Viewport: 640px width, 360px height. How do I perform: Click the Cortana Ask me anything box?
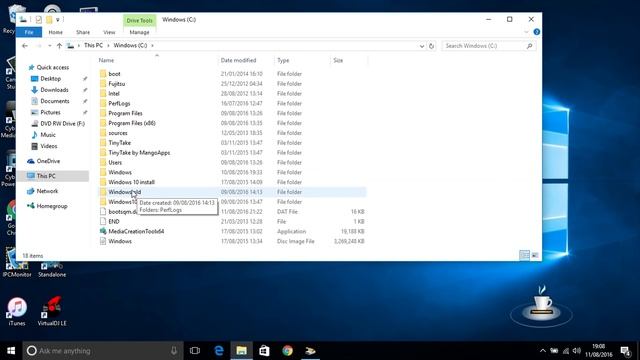coord(103,351)
